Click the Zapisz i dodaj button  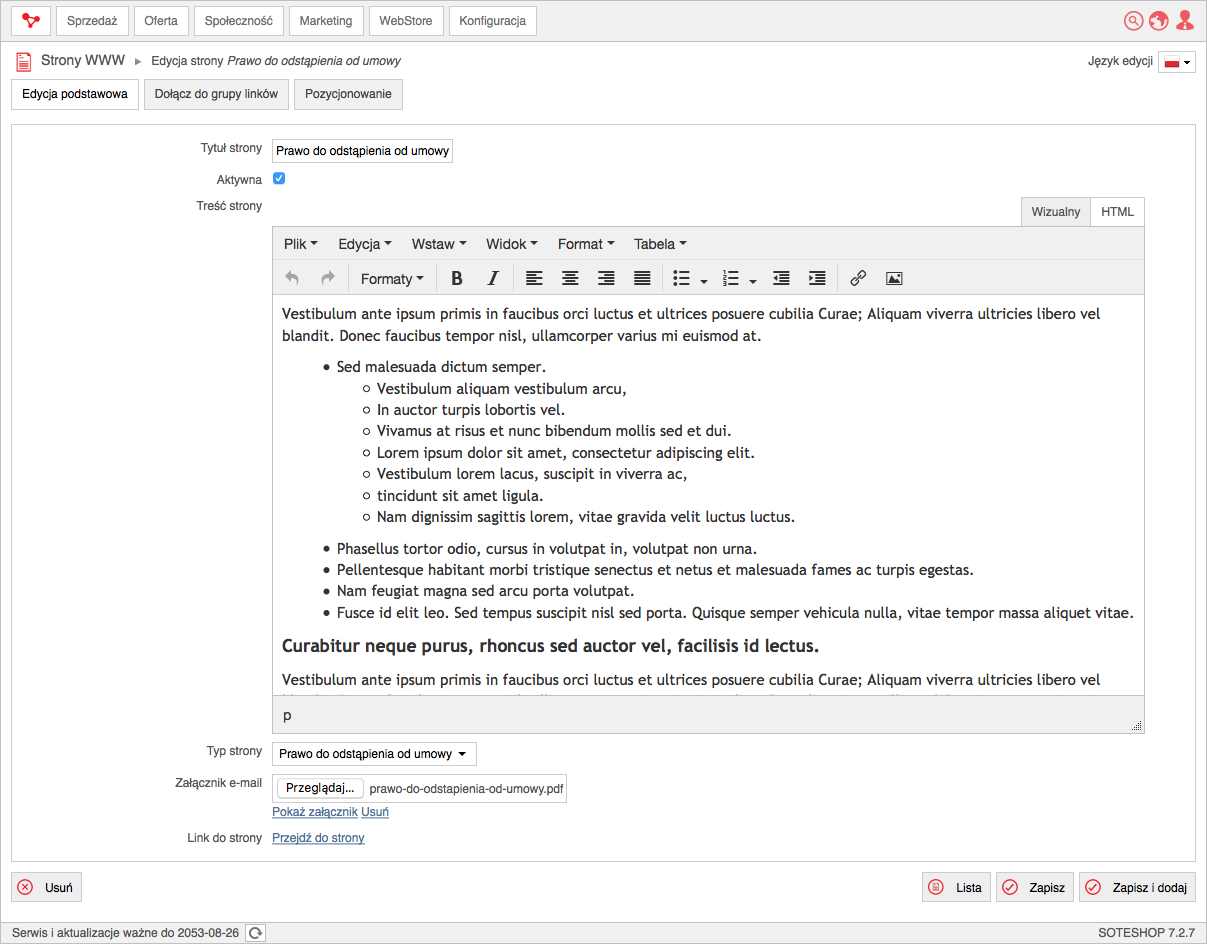click(1137, 887)
